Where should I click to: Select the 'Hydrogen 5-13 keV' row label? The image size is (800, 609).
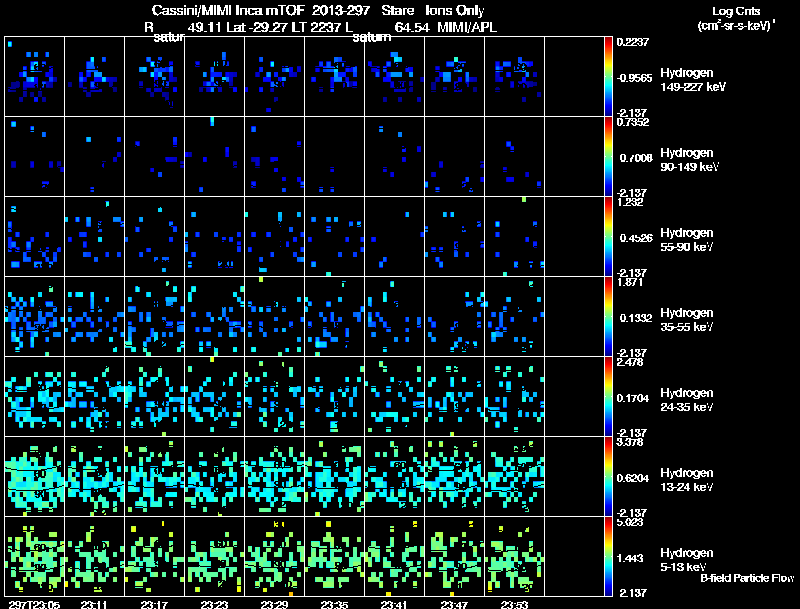coord(687,560)
